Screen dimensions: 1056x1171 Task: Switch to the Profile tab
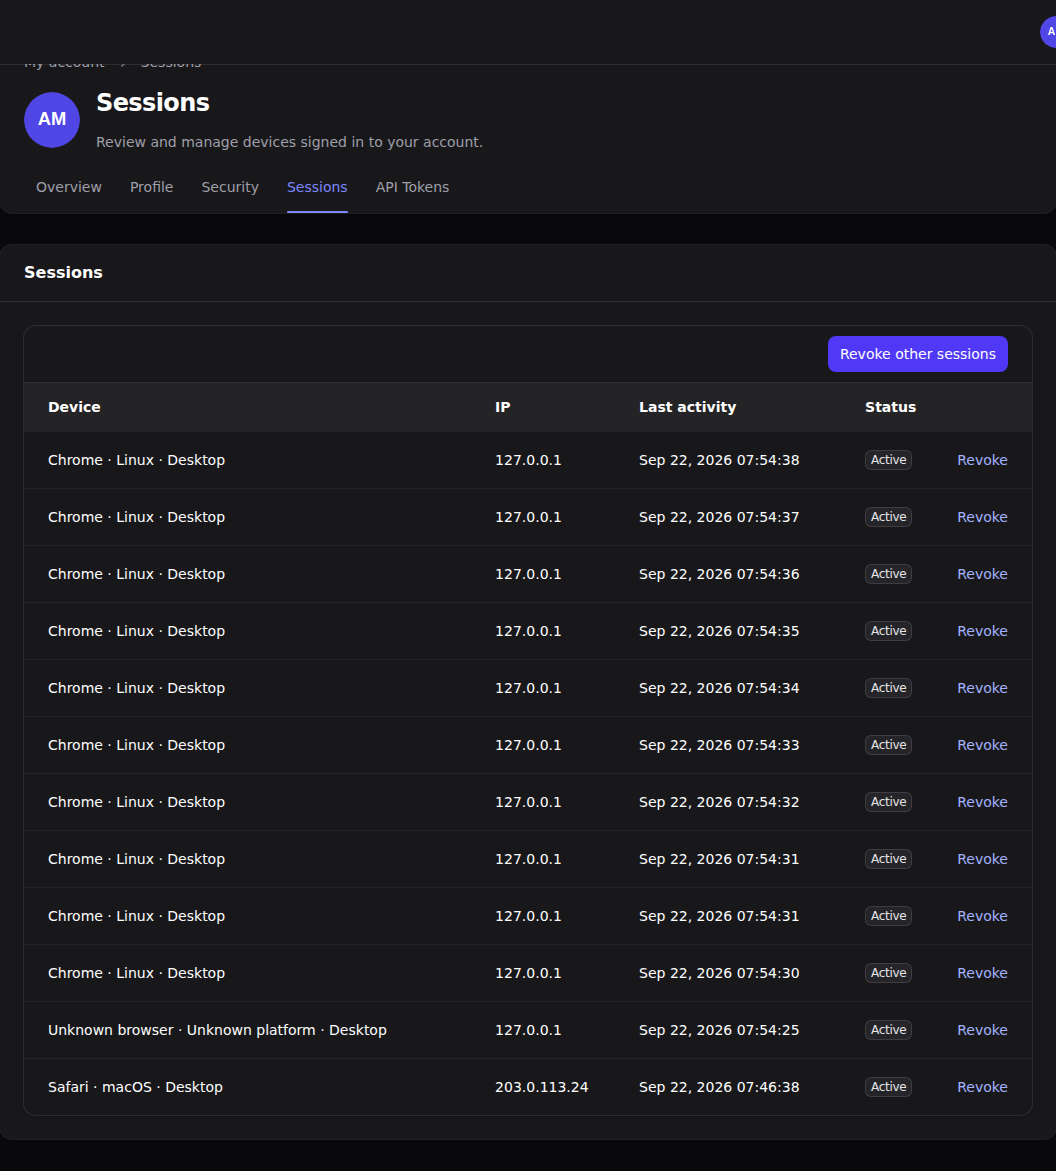click(x=152, y=187)
